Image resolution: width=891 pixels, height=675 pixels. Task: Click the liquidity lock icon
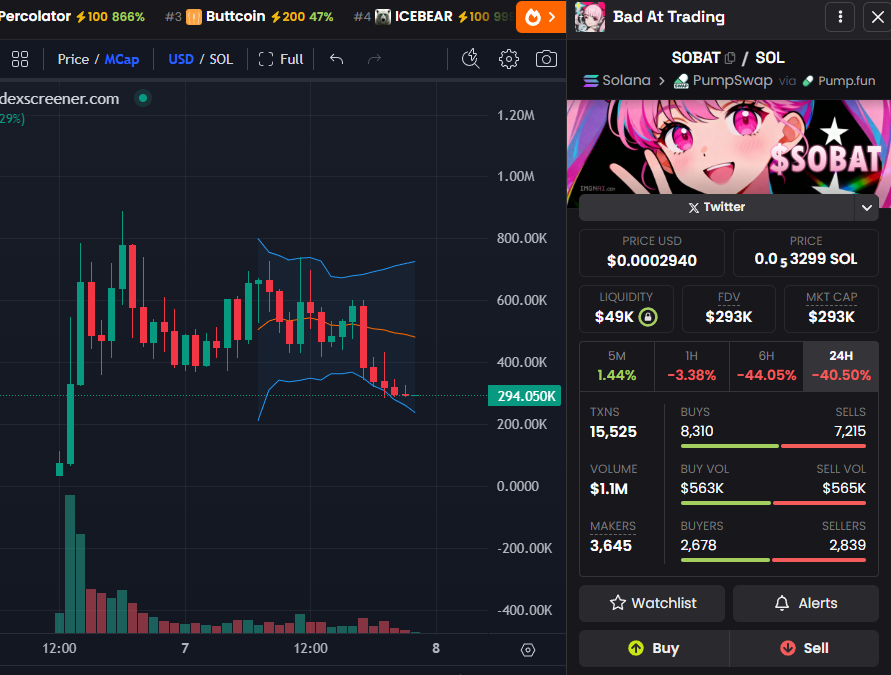(x=648, y=316)
